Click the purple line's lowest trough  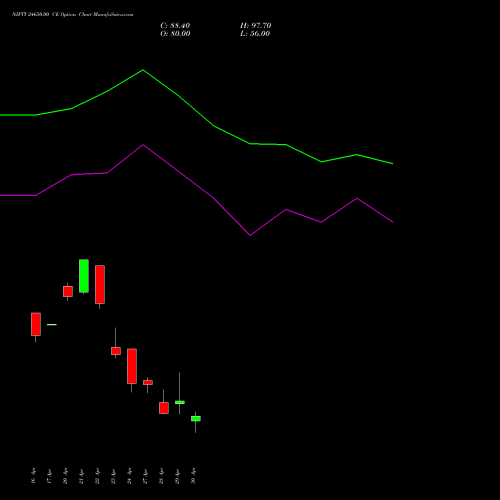point(250,235)
